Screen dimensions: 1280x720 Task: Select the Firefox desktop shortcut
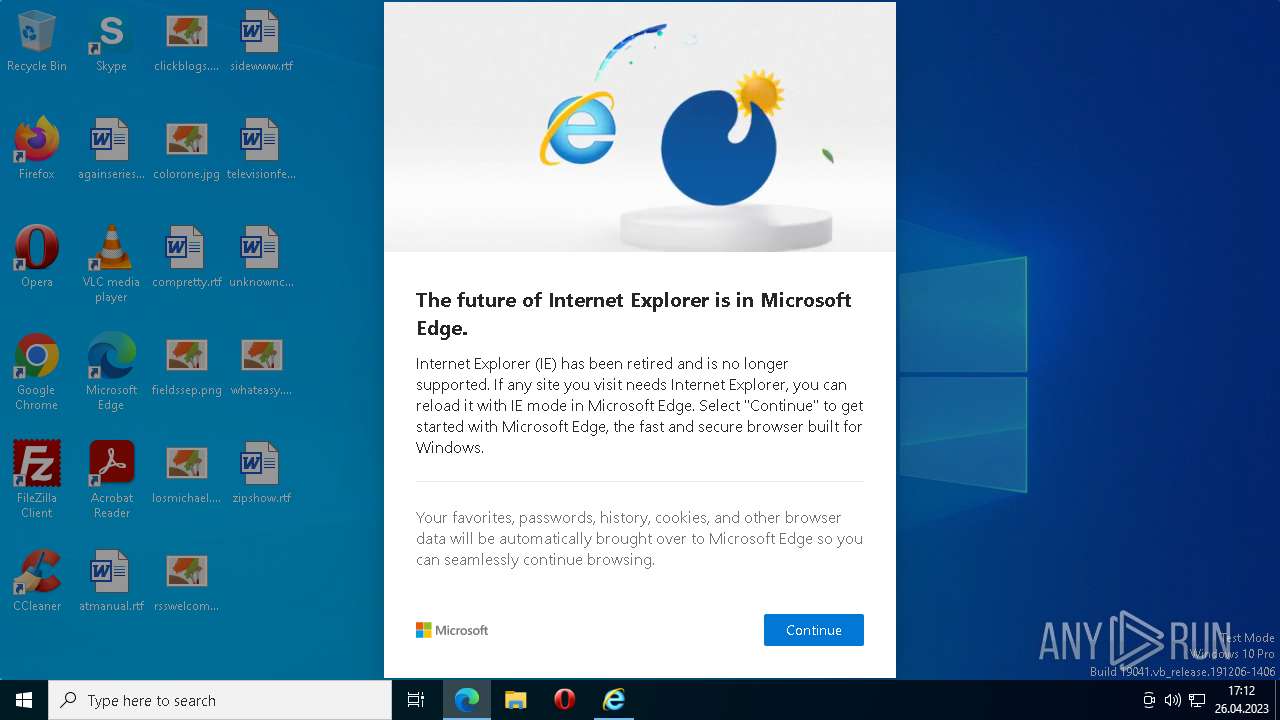click(37, 150)
